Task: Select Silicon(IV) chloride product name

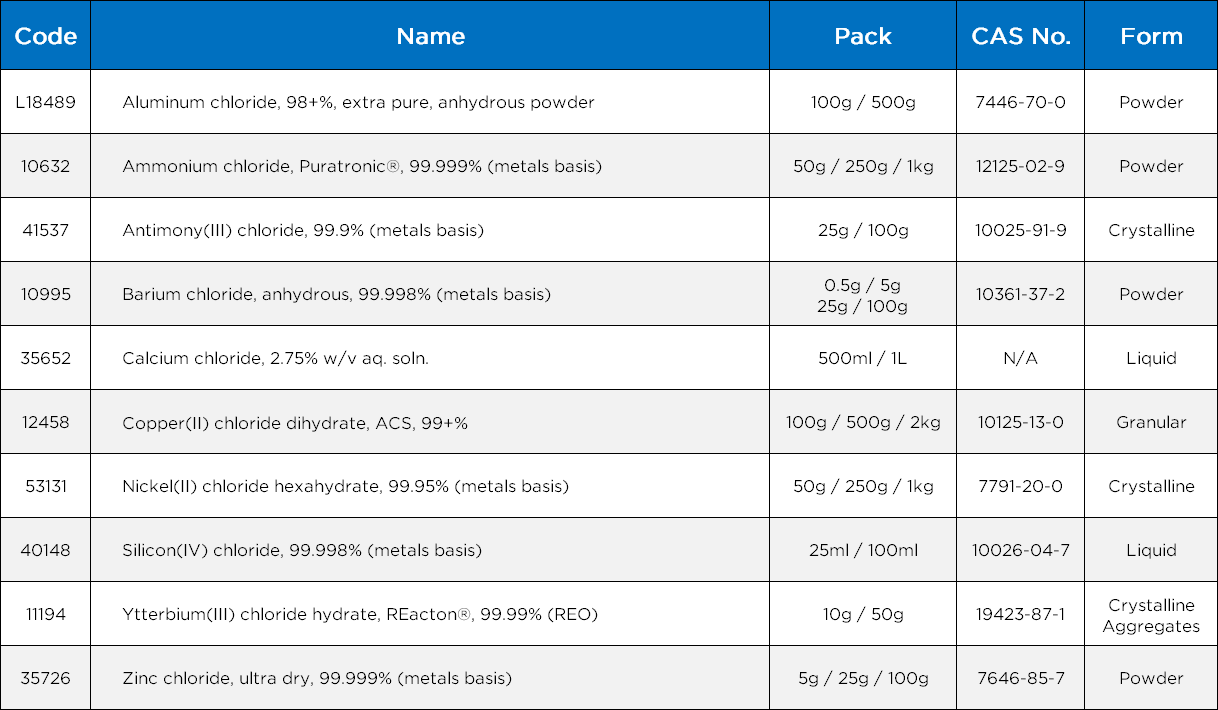Action: [302, 550]
